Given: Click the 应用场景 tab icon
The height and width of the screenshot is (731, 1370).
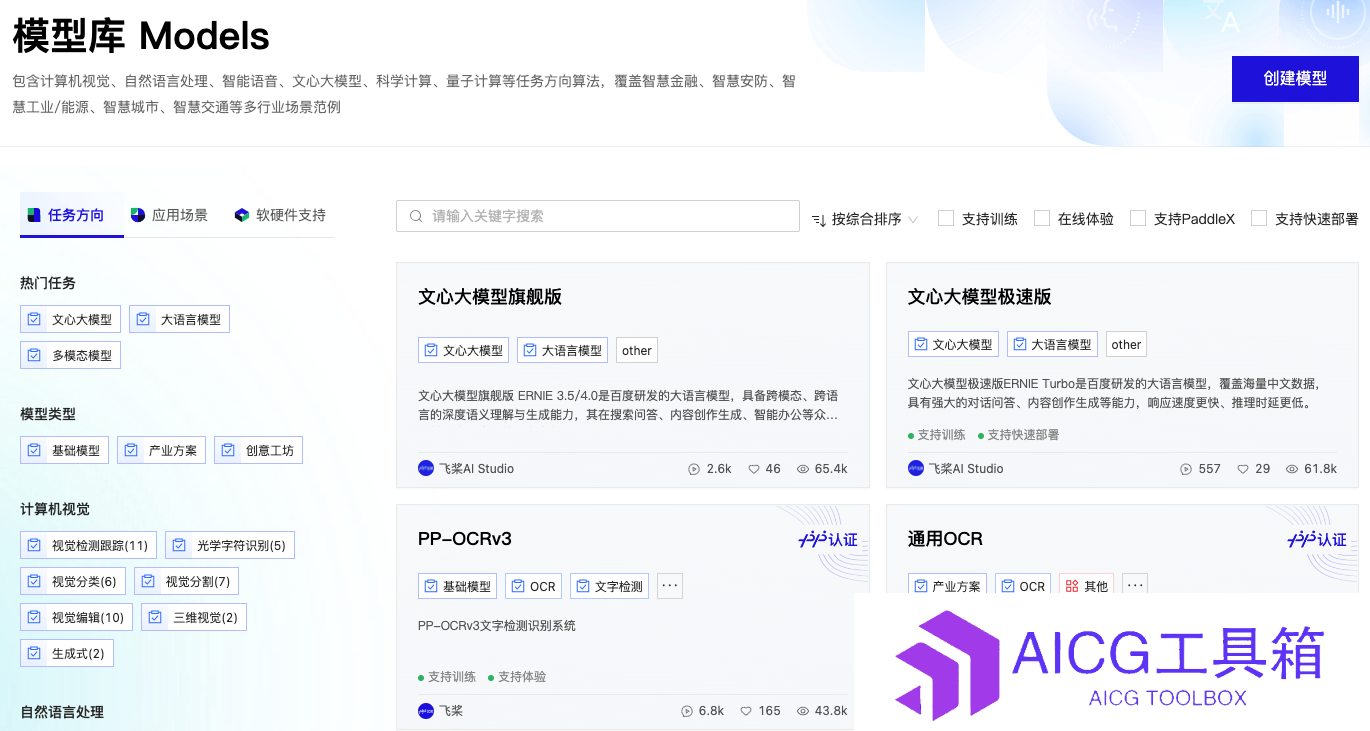Looking at the screenshot, I should click(x=138, y=215).
